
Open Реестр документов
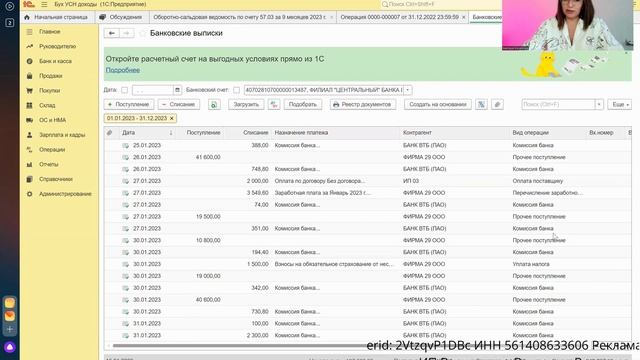tap(362, 104)
